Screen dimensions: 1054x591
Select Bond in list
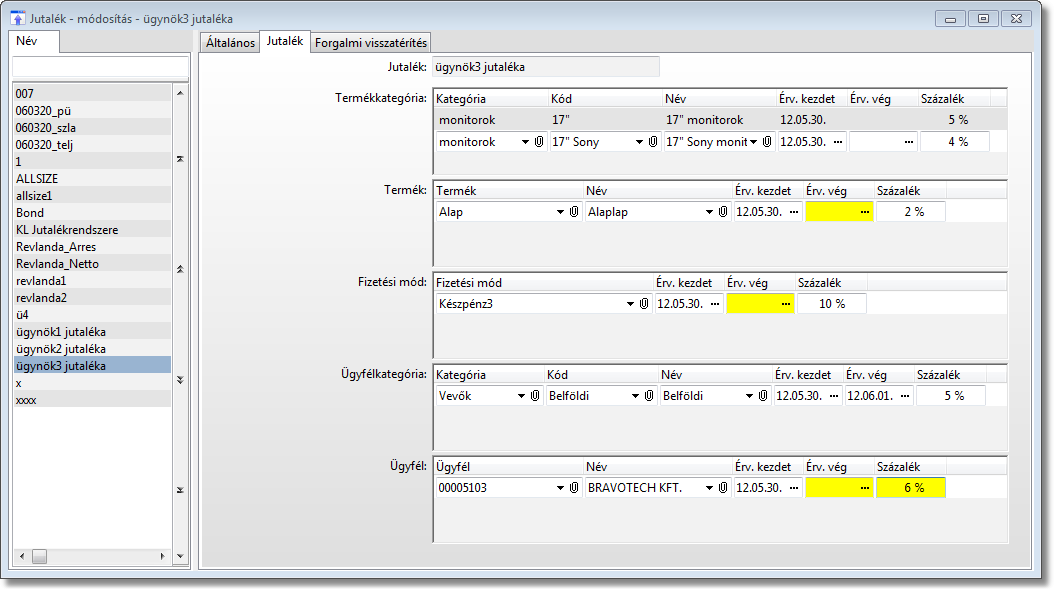(92, 212)
